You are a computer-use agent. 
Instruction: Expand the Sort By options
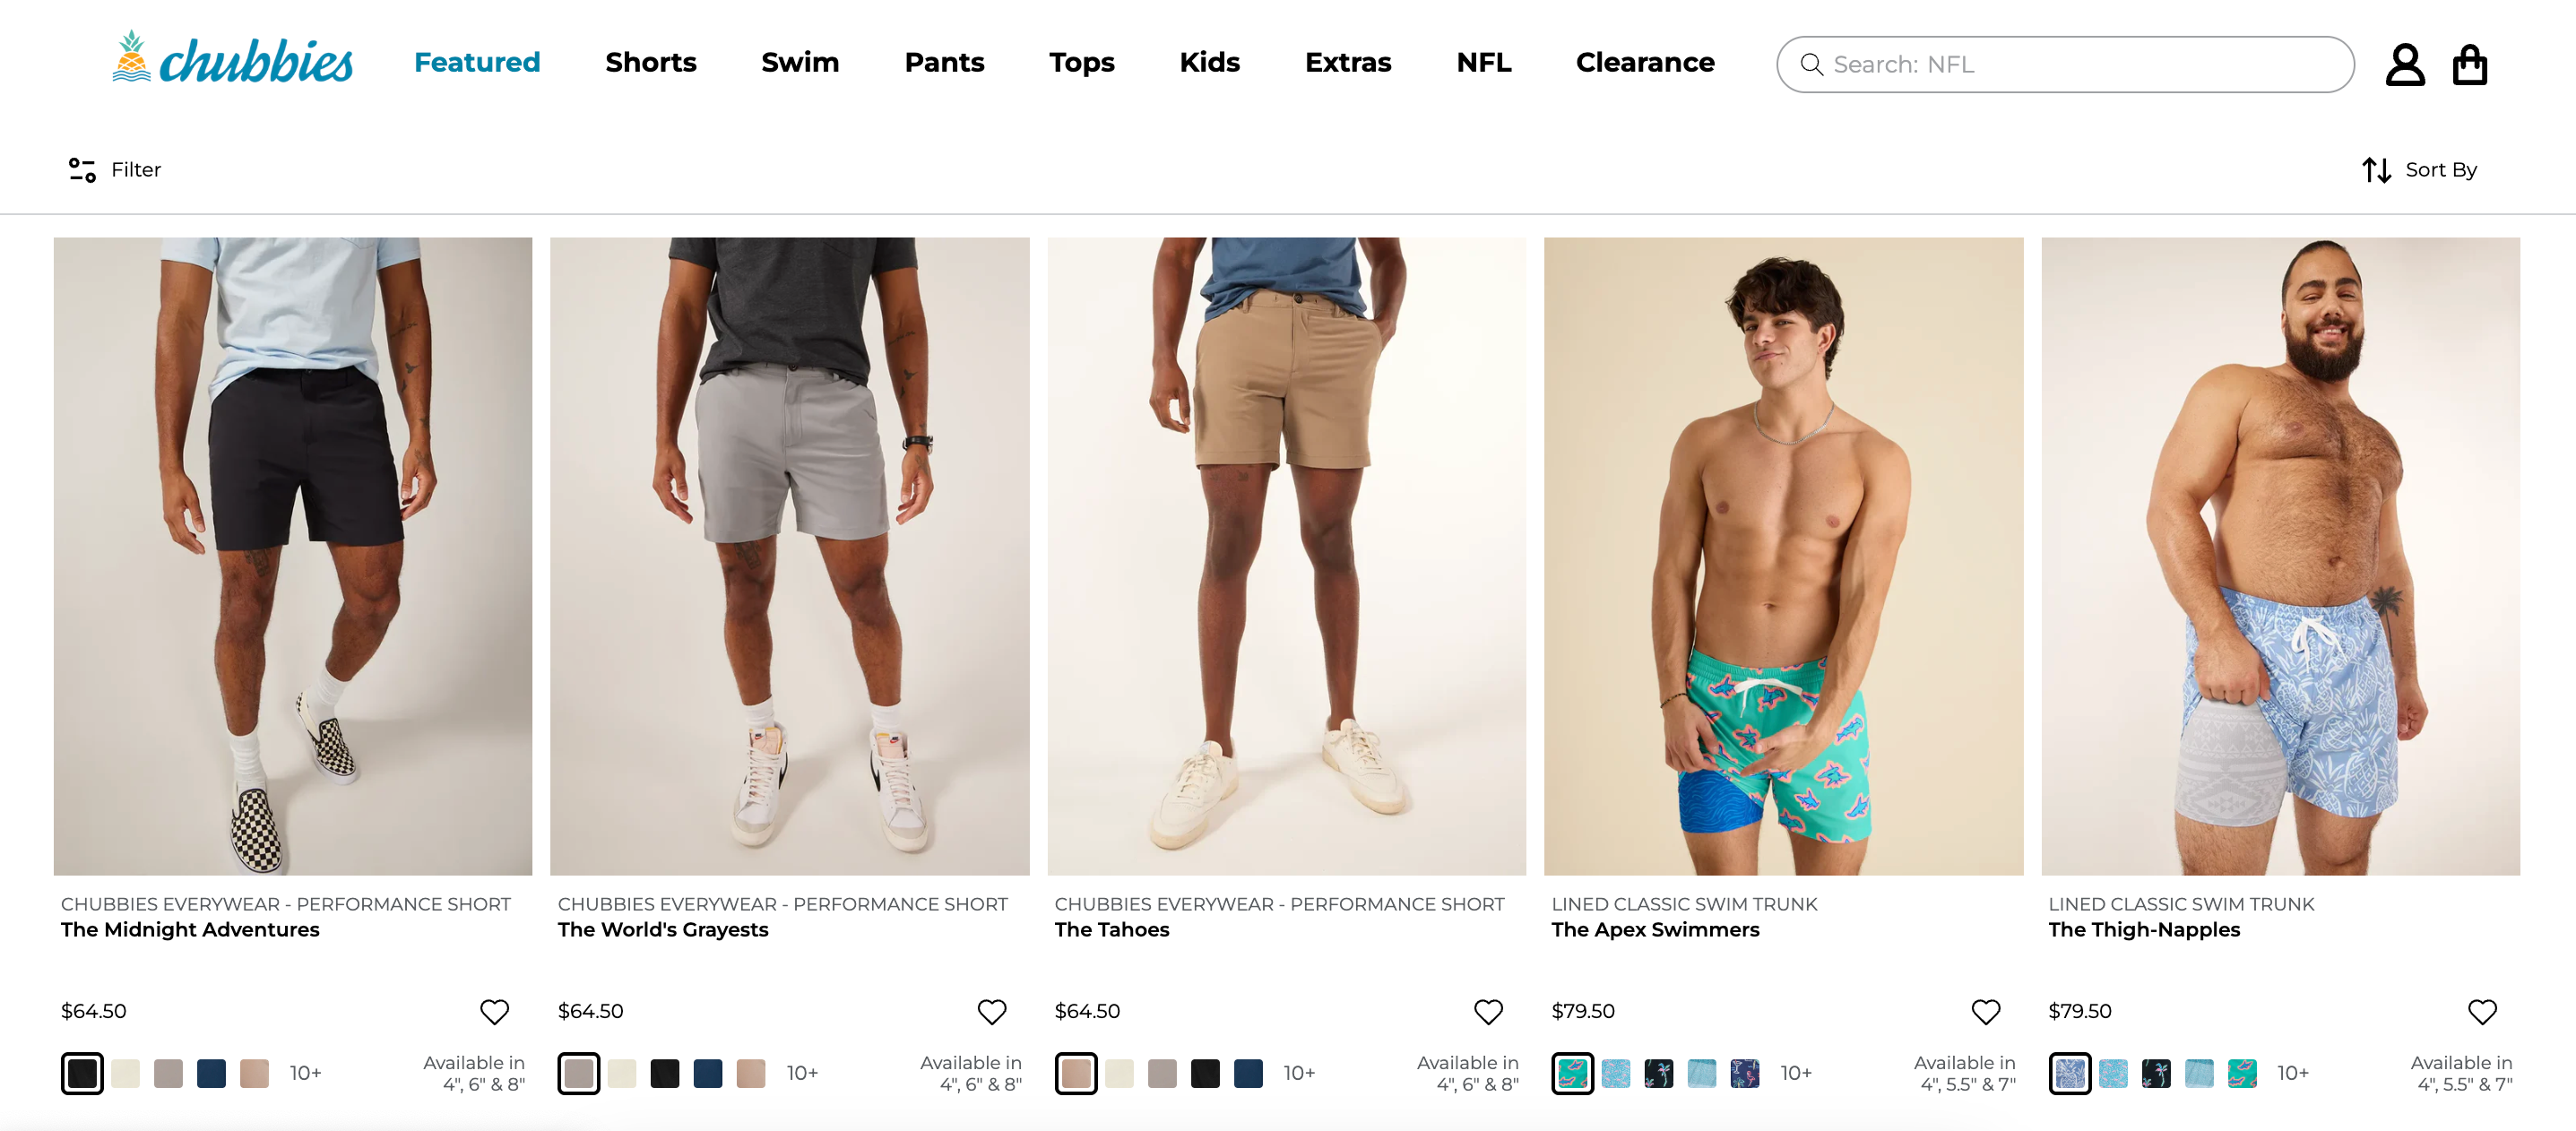coord(2419,170)
